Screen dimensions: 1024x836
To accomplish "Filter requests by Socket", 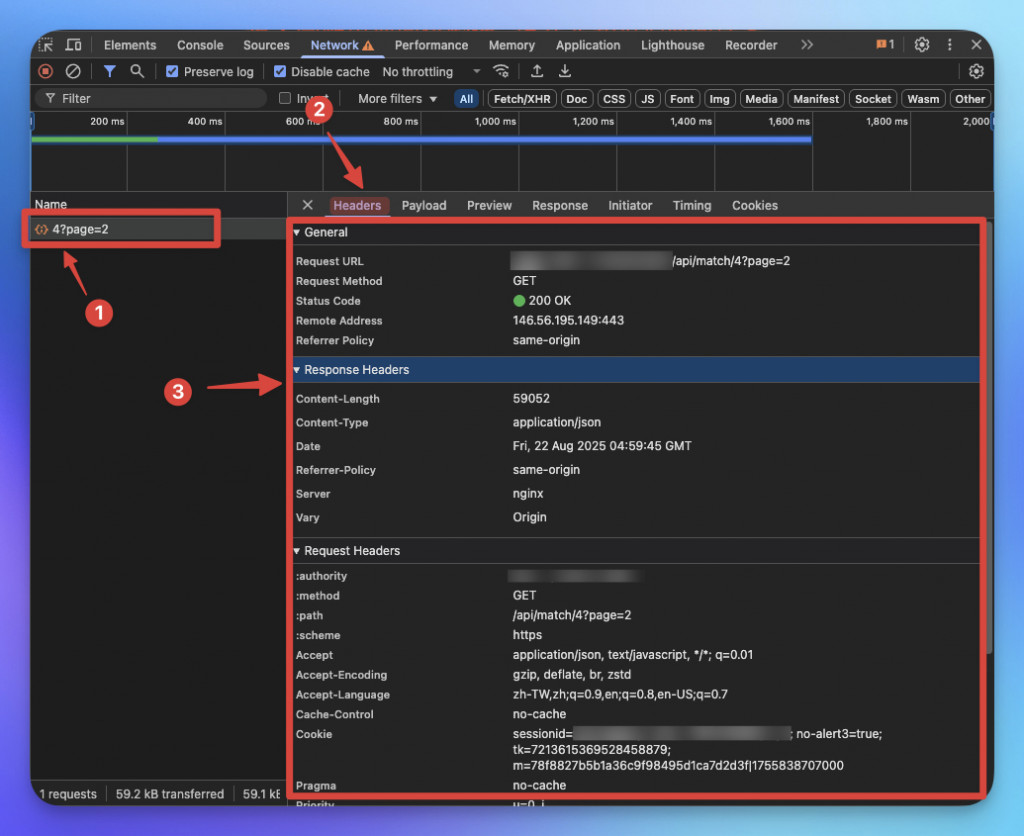I will click(x=872, y=99).
